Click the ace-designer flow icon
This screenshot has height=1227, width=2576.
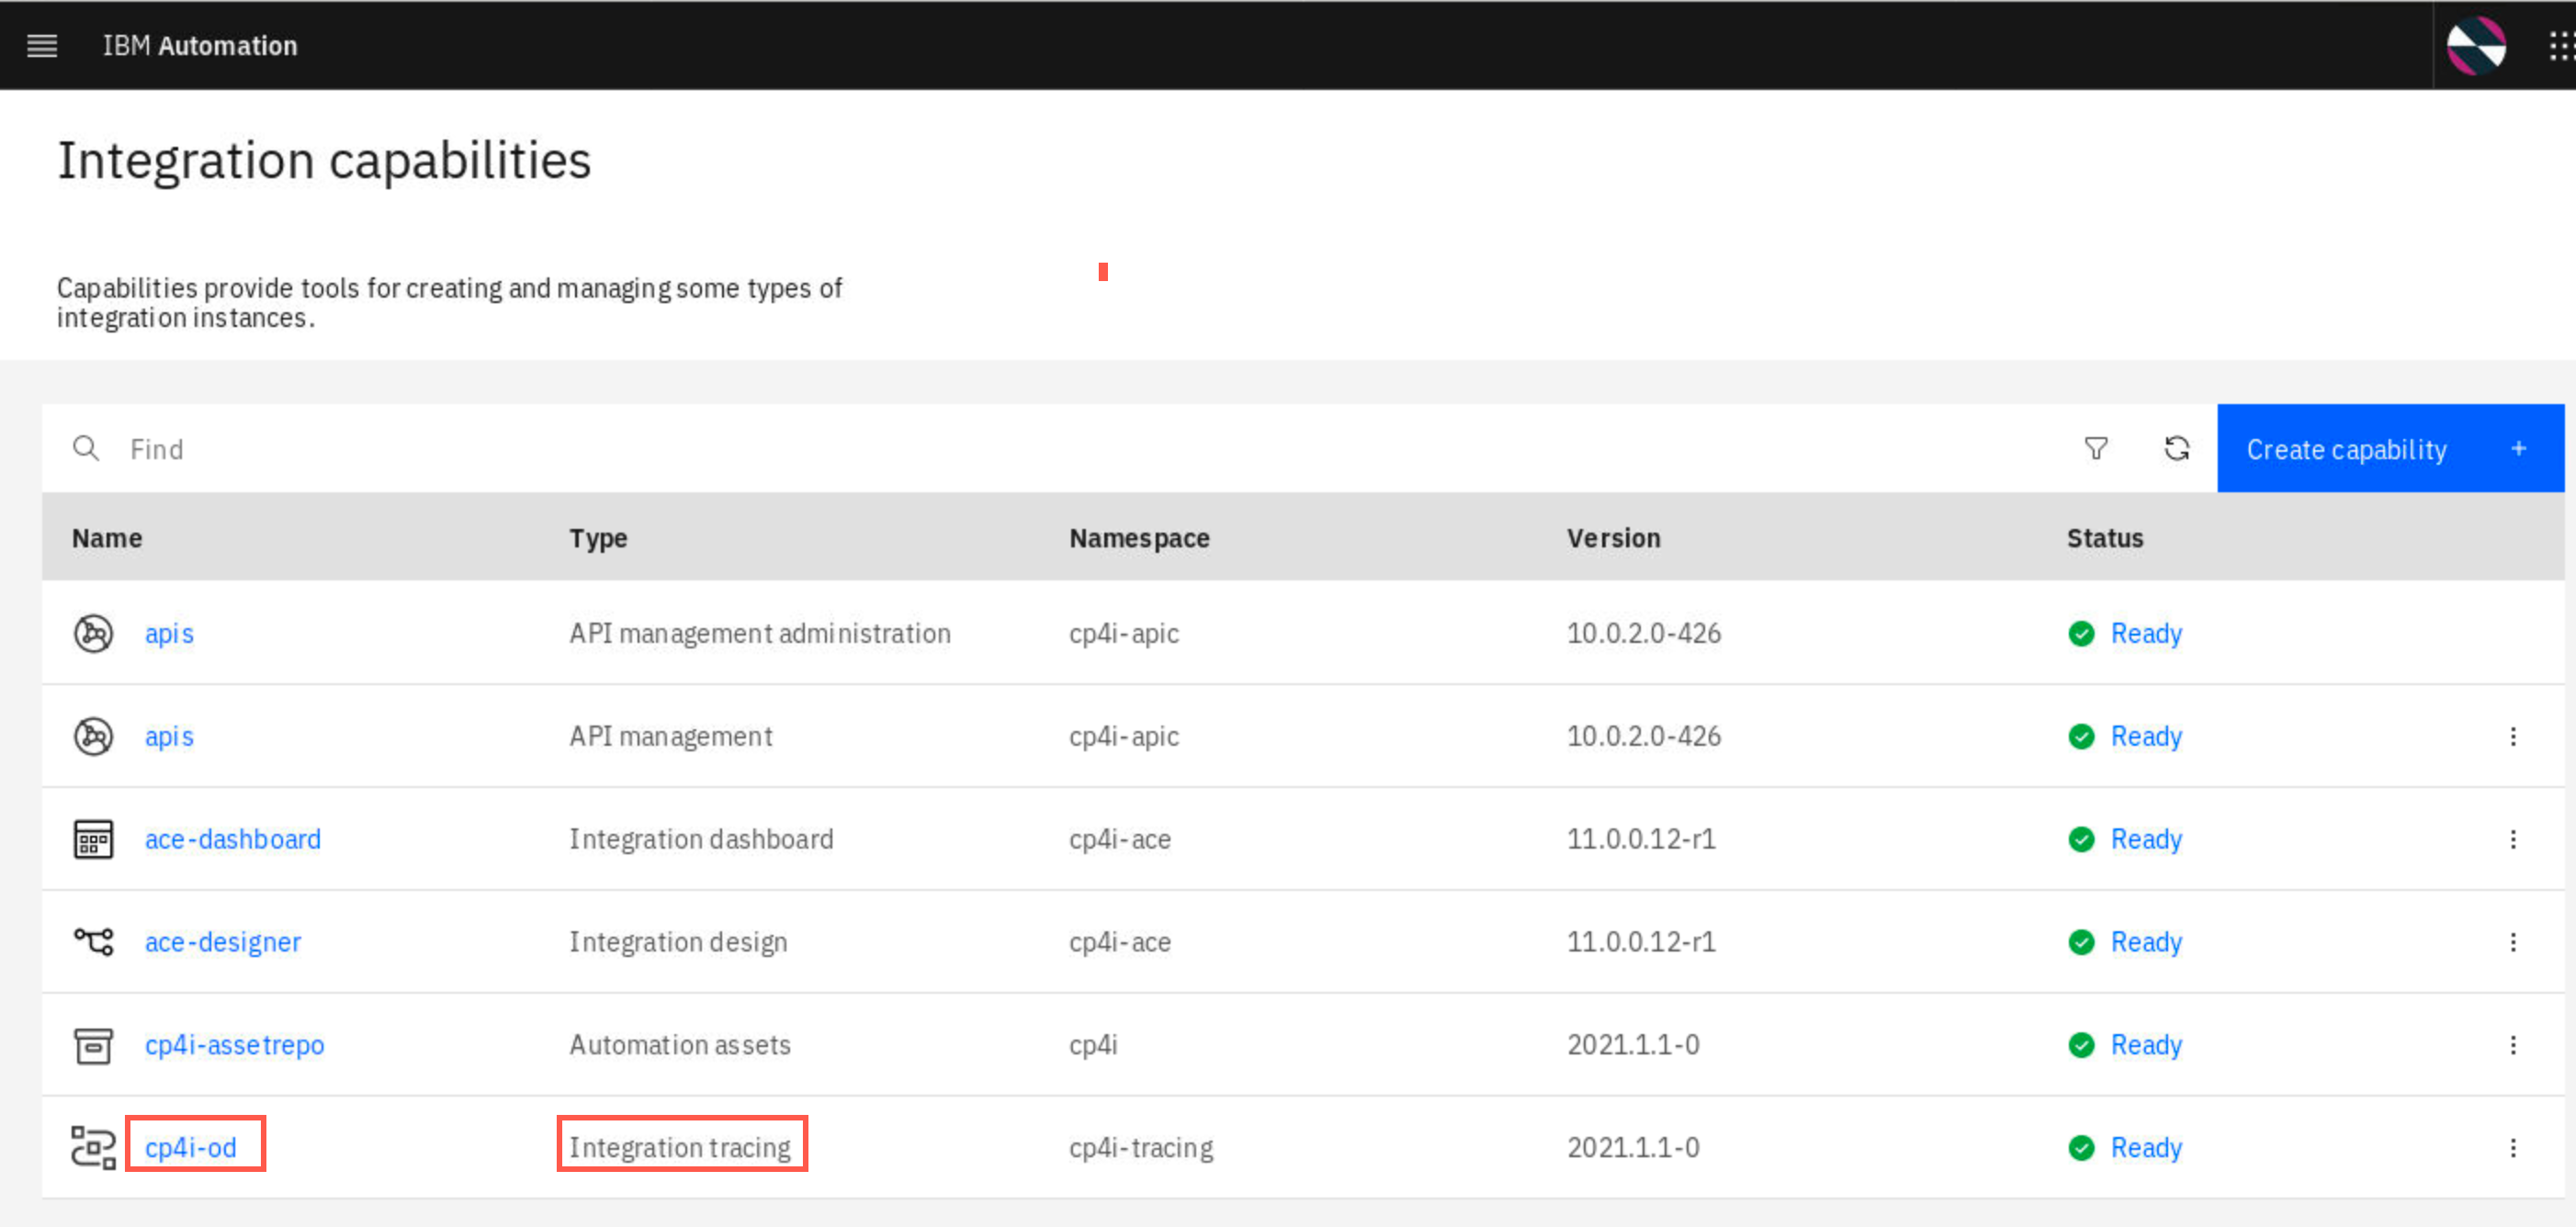[93, 942]
